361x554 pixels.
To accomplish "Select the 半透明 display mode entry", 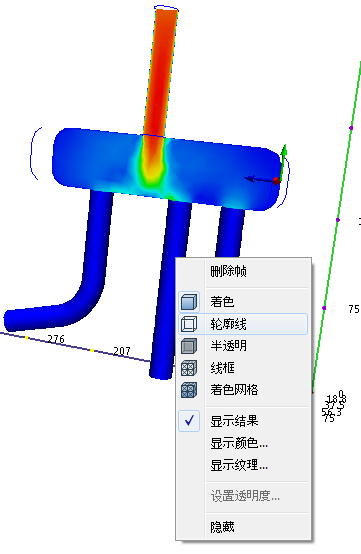I will [x=228, y=346].
